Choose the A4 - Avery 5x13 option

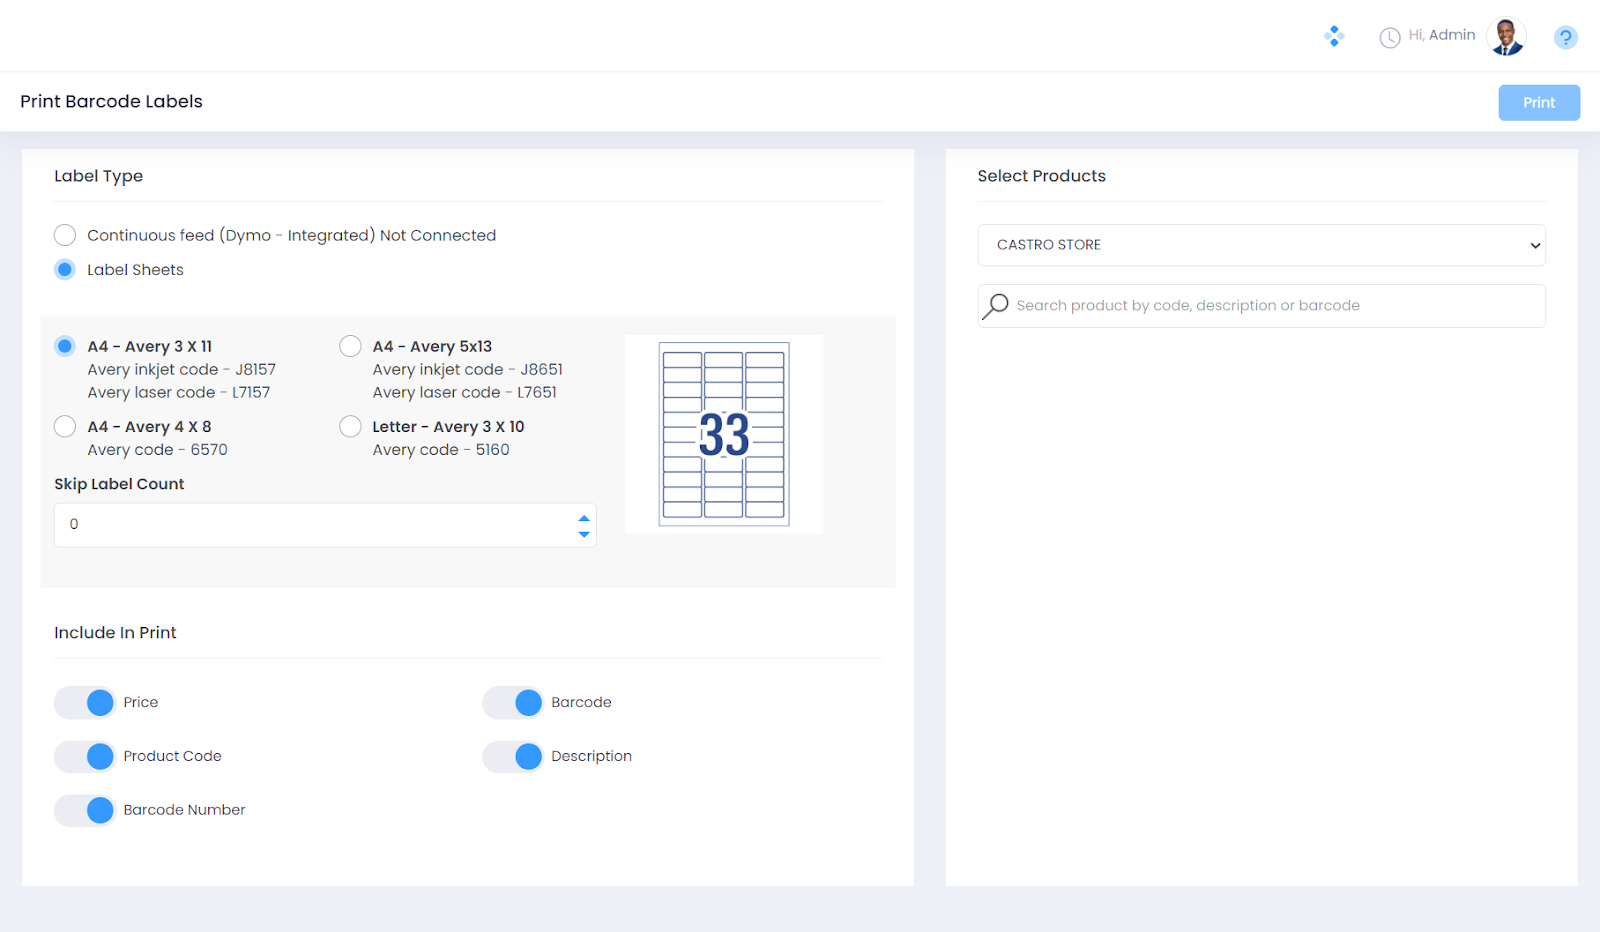pos(350,346)
